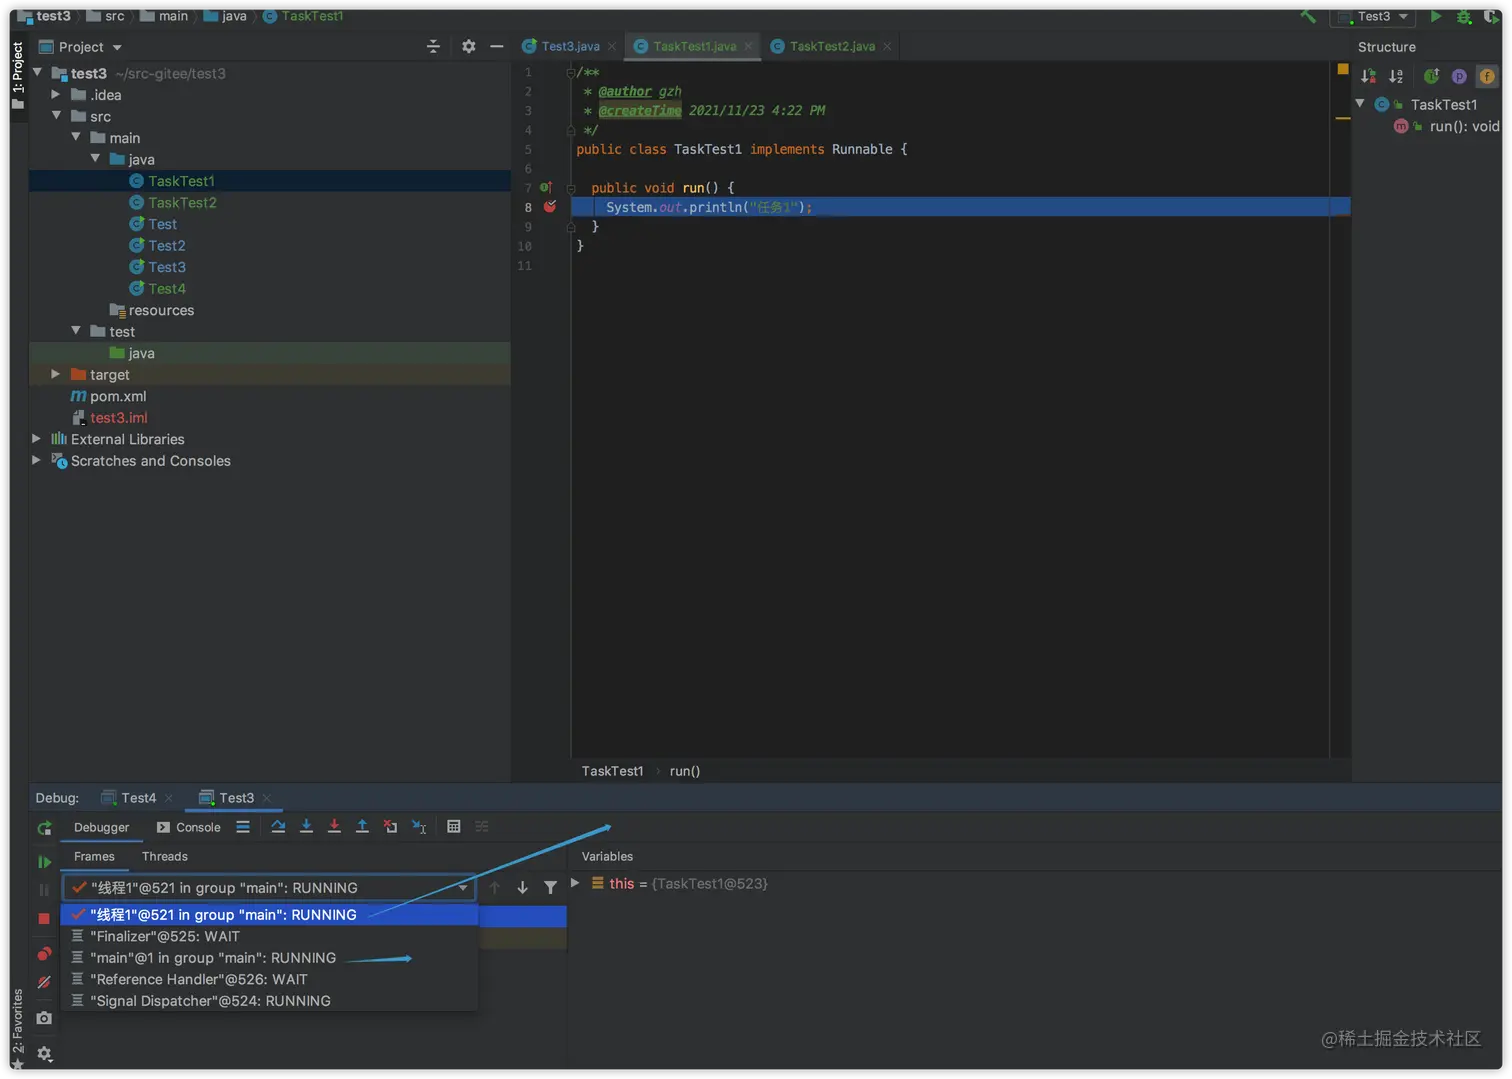Open pom.xml from the project tree
Screen dimensions: 1512x1079
coord(118,396)
